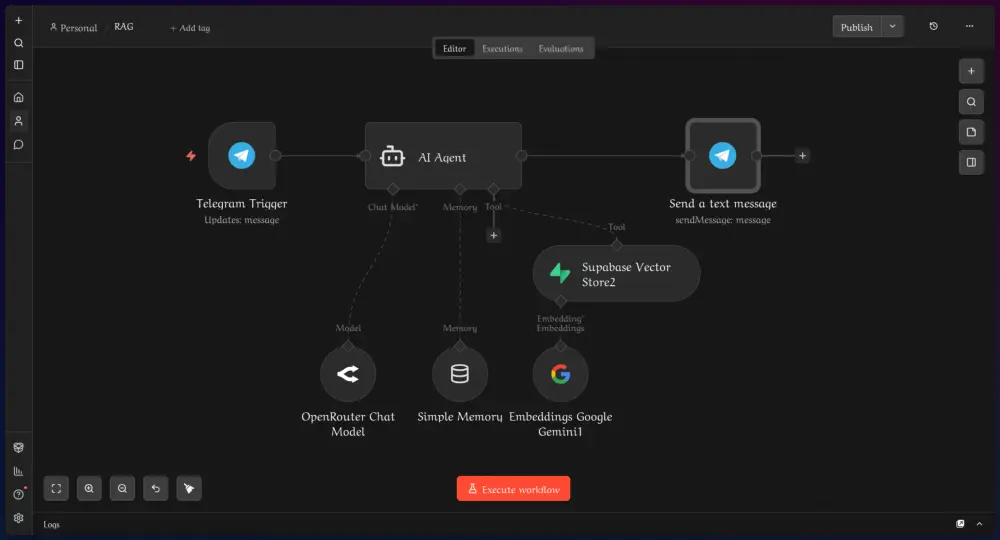The image size is (1000, 540).
Task: Fit the workflow to view
Action: pyautogui.click(x=56, y=488)
